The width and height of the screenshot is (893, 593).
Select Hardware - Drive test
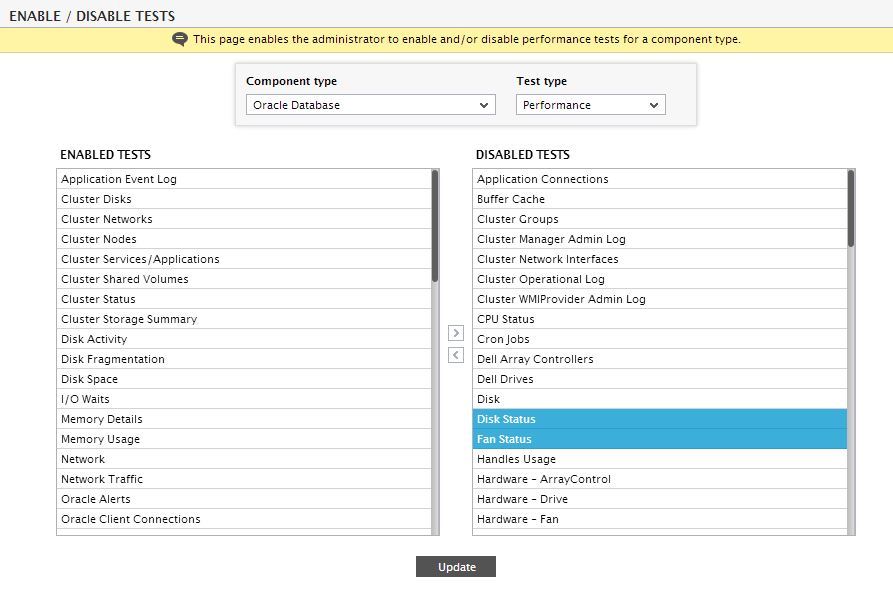pos(660,498)
